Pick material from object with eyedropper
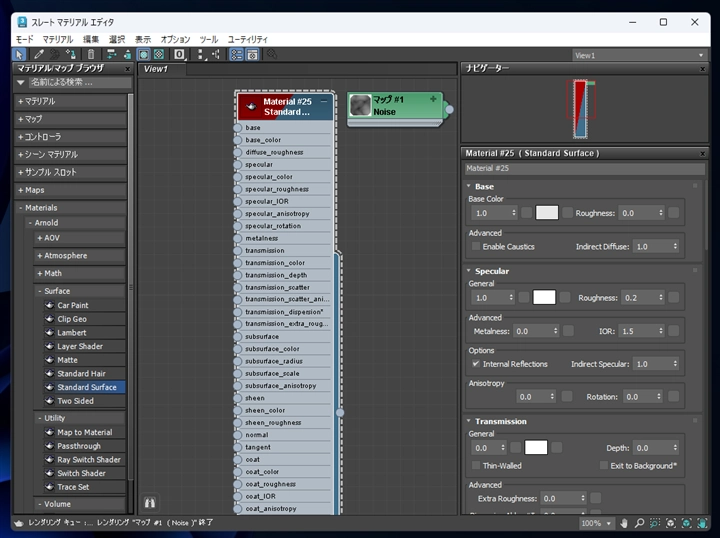Screen dimensions: 720x538 [39, 55]
